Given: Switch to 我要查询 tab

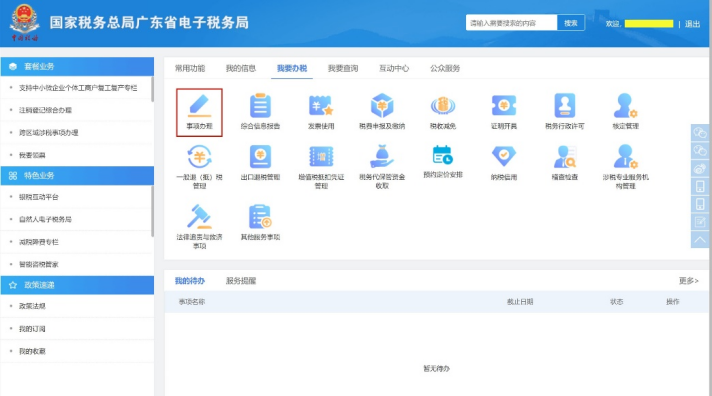Looking at the screenshot, I should click(343, 69).
